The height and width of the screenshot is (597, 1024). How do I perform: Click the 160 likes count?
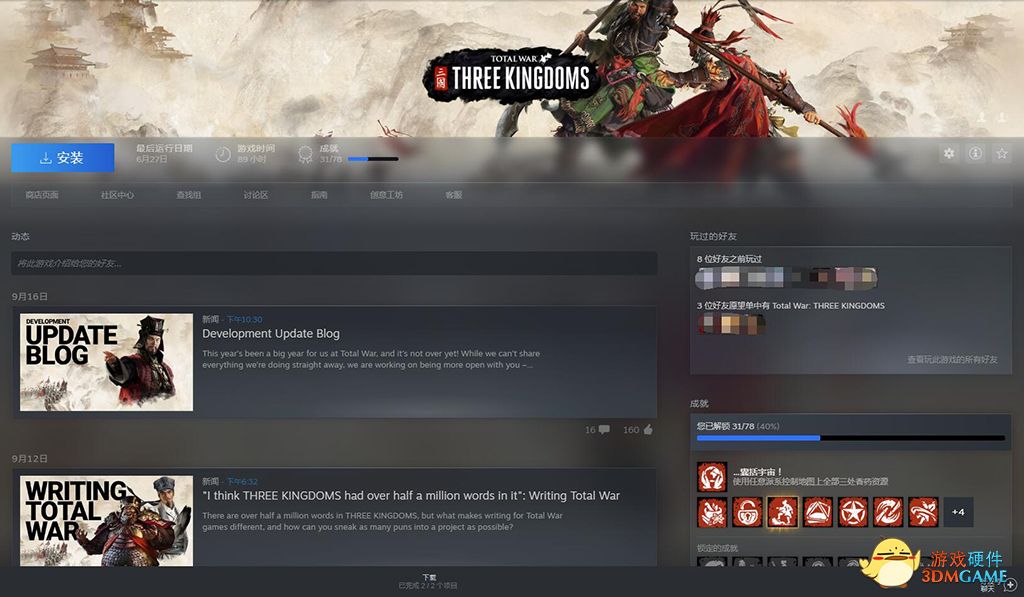click(x=631, y=430)
